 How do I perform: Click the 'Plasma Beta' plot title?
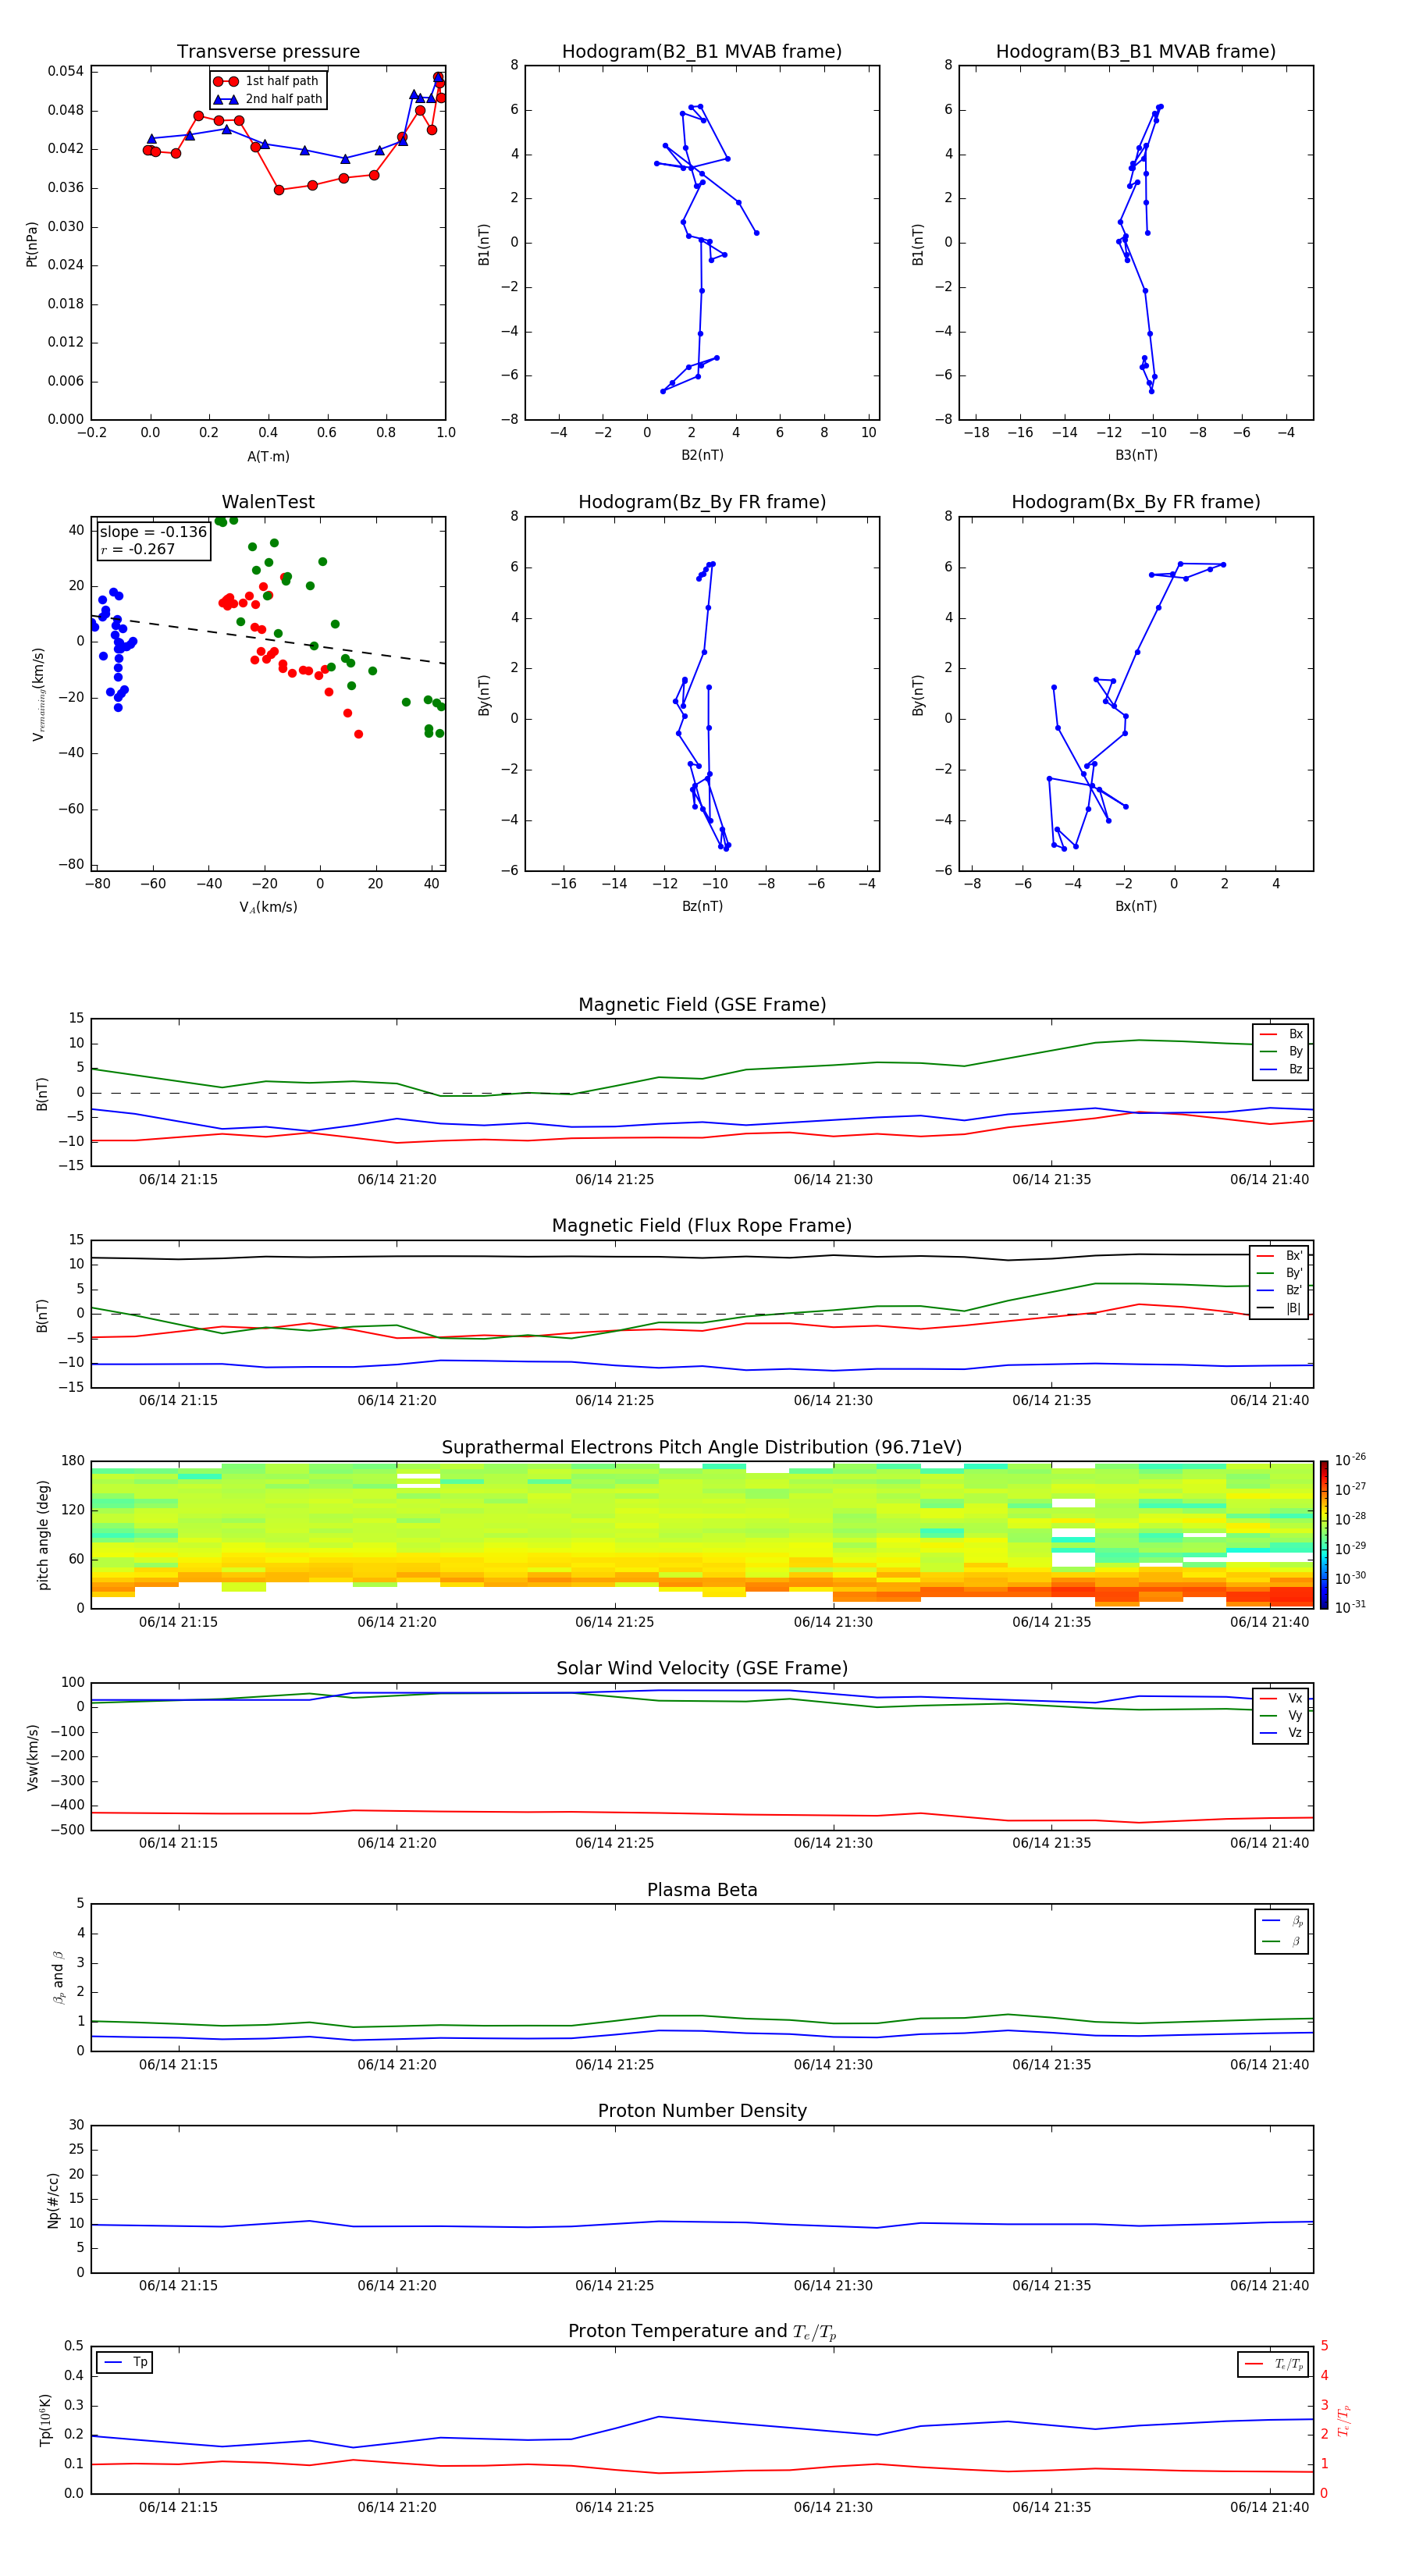(x=702, y=1890)
